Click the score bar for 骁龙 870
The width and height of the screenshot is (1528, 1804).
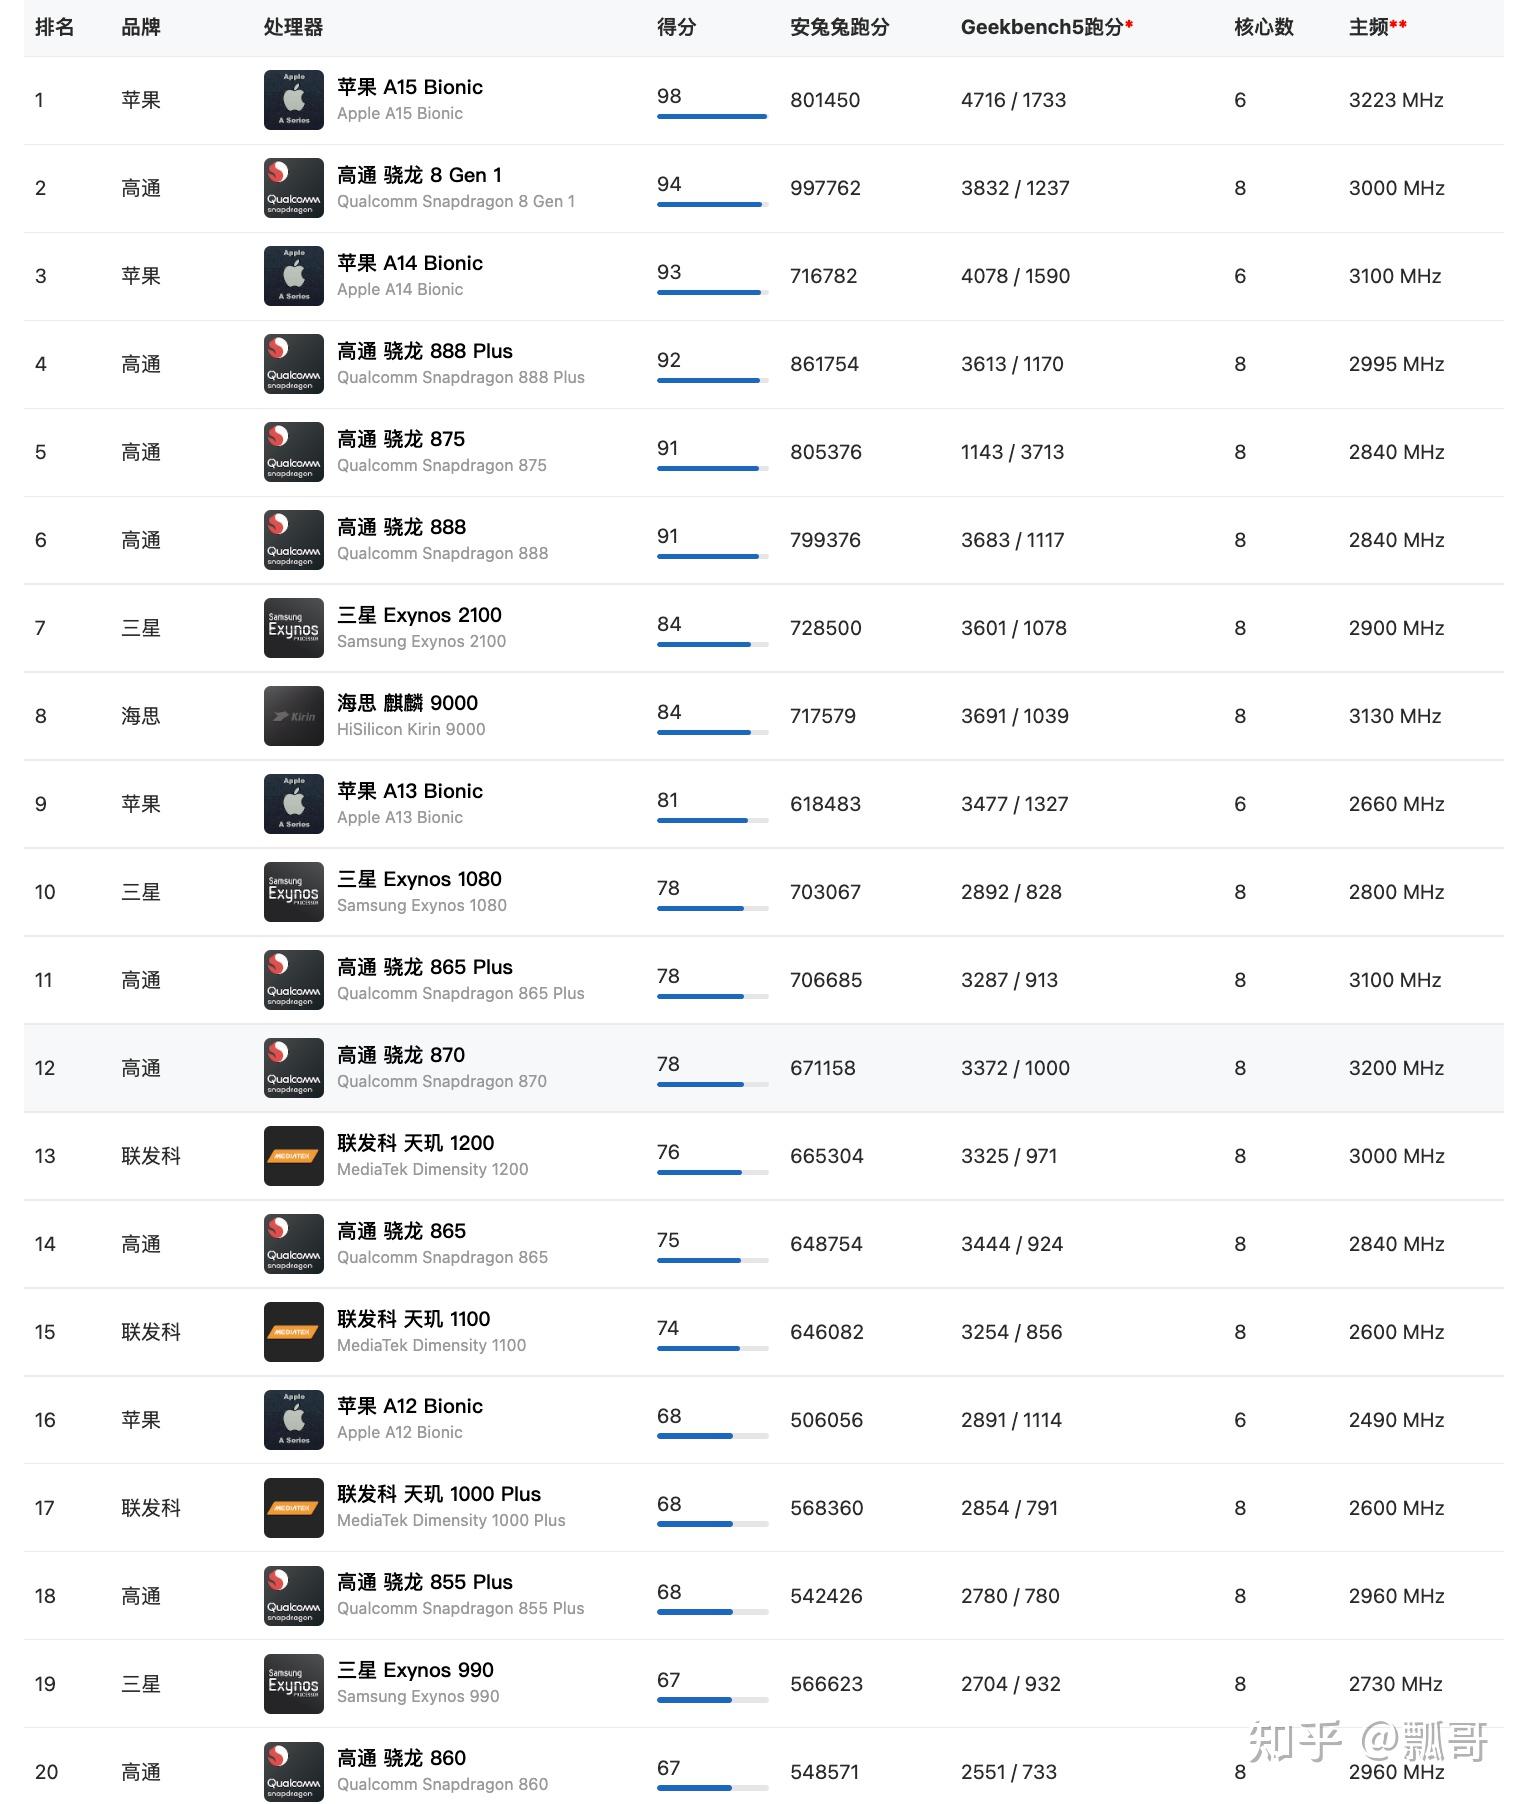pos(712,1084)
